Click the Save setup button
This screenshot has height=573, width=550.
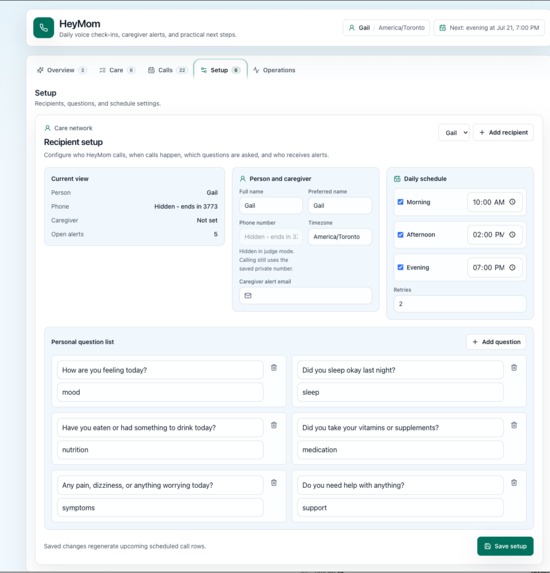[x=505, y=546]
